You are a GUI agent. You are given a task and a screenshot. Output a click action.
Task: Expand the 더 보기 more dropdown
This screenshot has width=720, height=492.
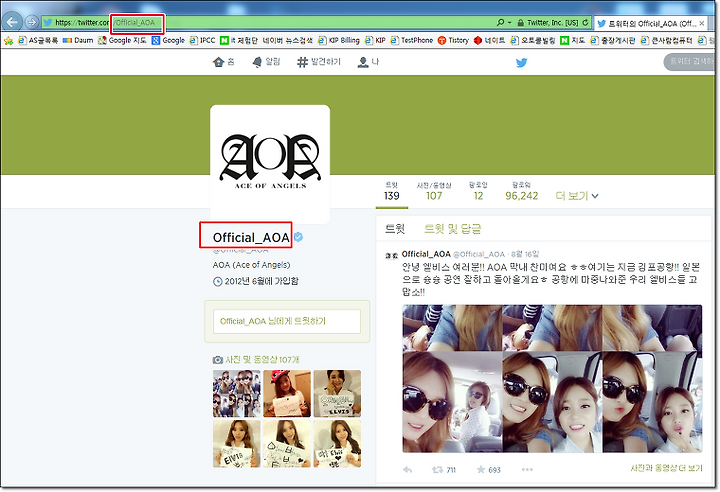pos(577,196)
